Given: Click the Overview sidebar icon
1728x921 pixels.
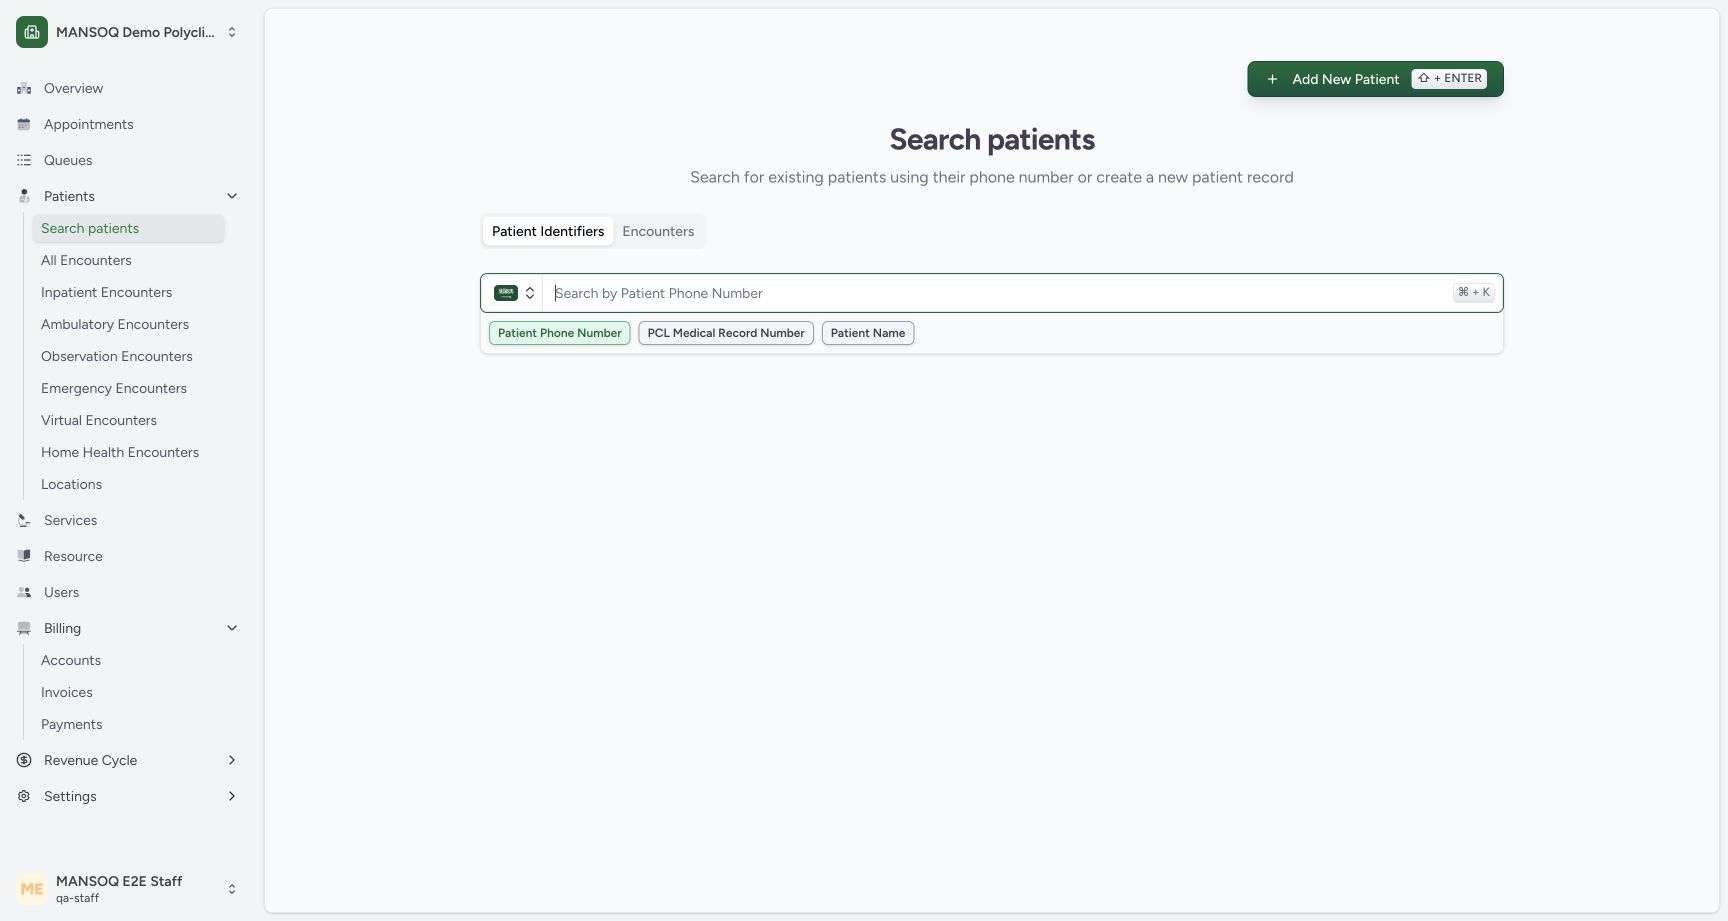Looking at the screenshot, I should tap(24, 88).
